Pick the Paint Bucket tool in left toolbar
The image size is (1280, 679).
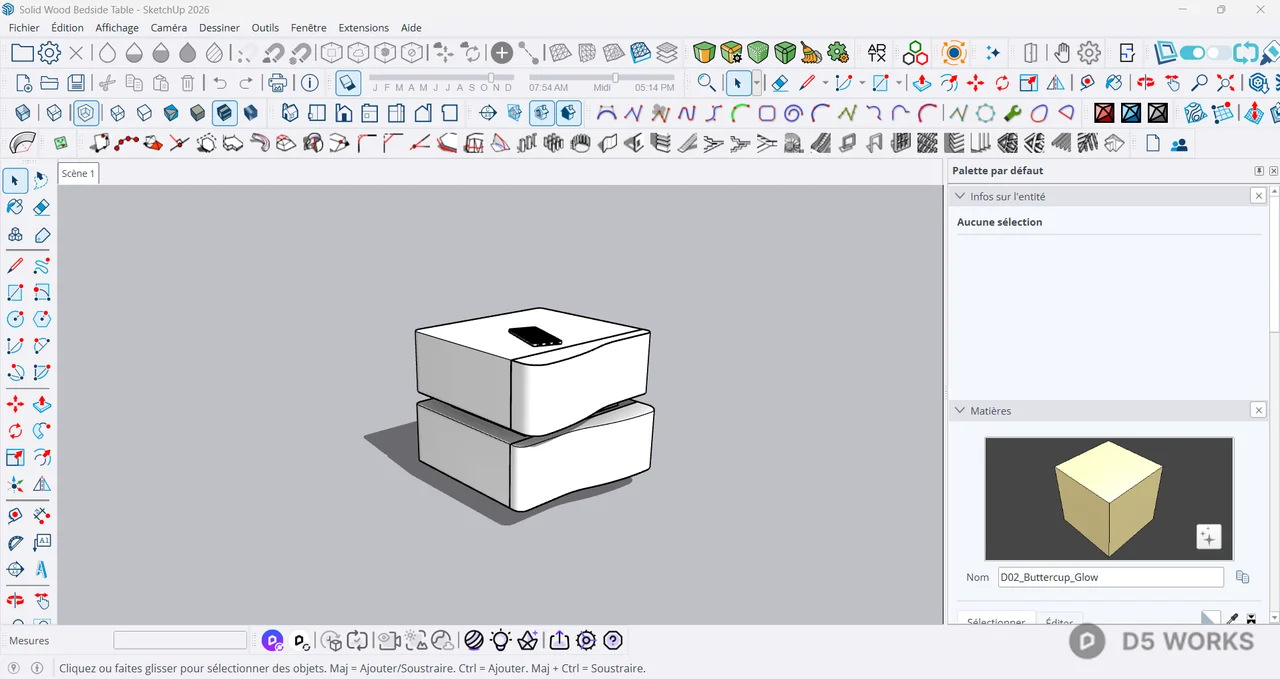[15, 207]
